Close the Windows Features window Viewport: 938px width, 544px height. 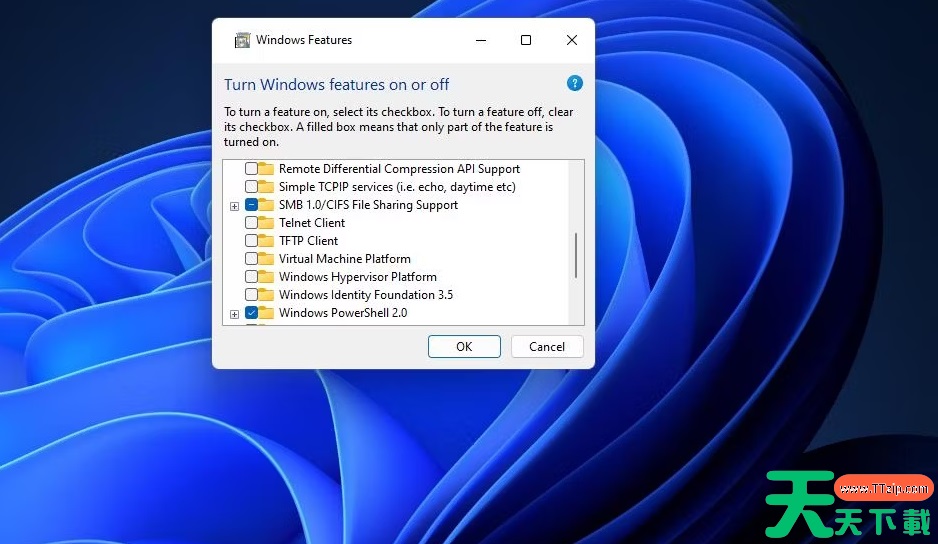pos(572,40)
